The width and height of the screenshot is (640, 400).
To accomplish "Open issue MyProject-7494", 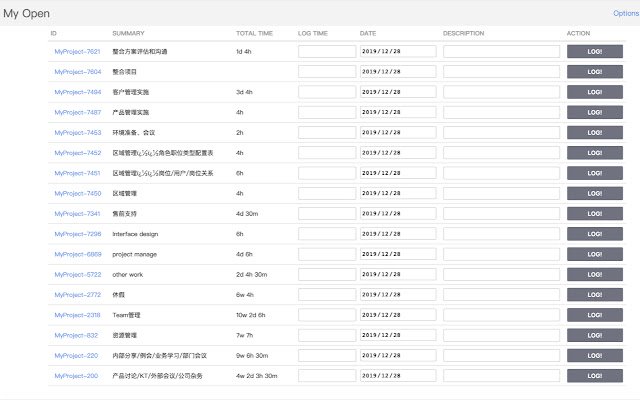I will tap(78, 92).
